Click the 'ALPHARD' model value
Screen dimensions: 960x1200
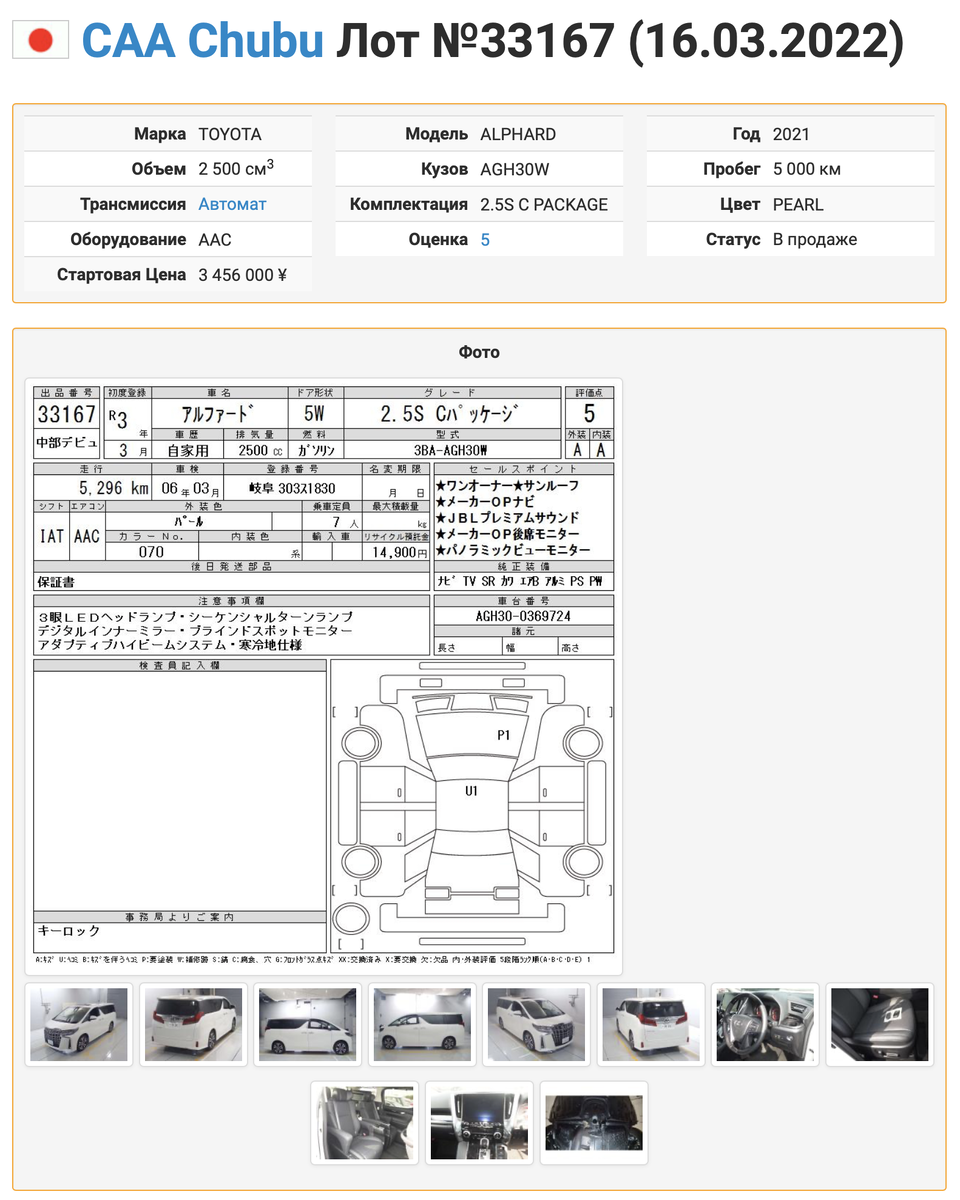point(518,134)
